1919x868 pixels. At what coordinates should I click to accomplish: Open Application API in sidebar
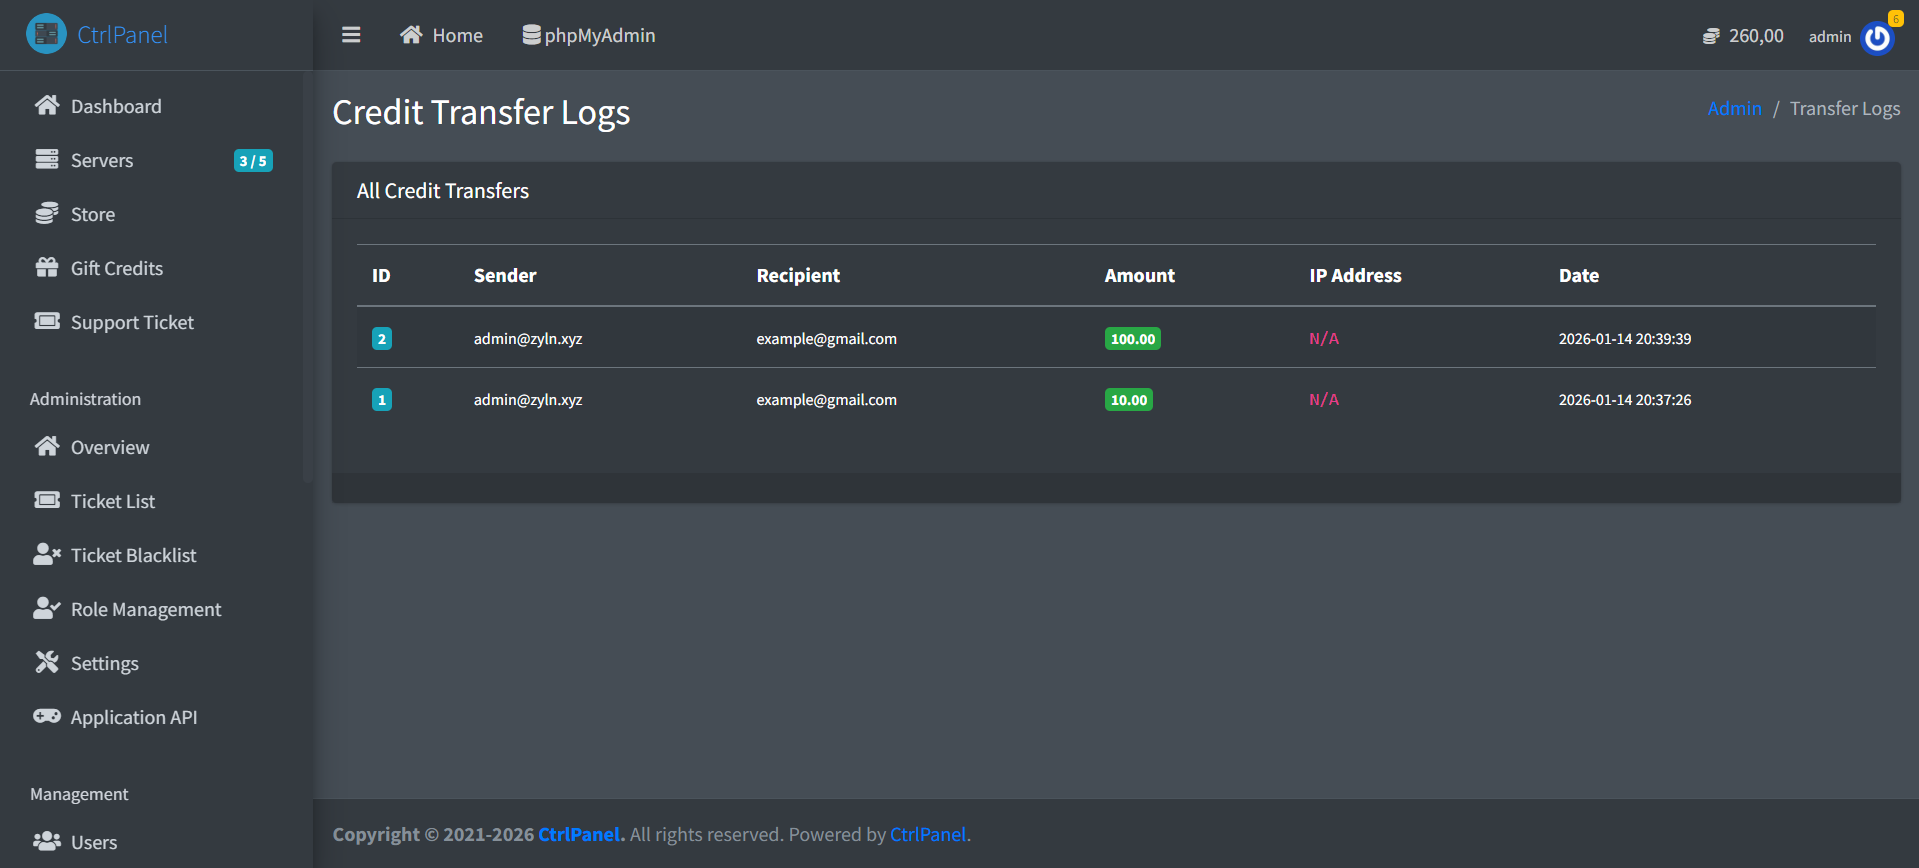(x=133, y=717)
